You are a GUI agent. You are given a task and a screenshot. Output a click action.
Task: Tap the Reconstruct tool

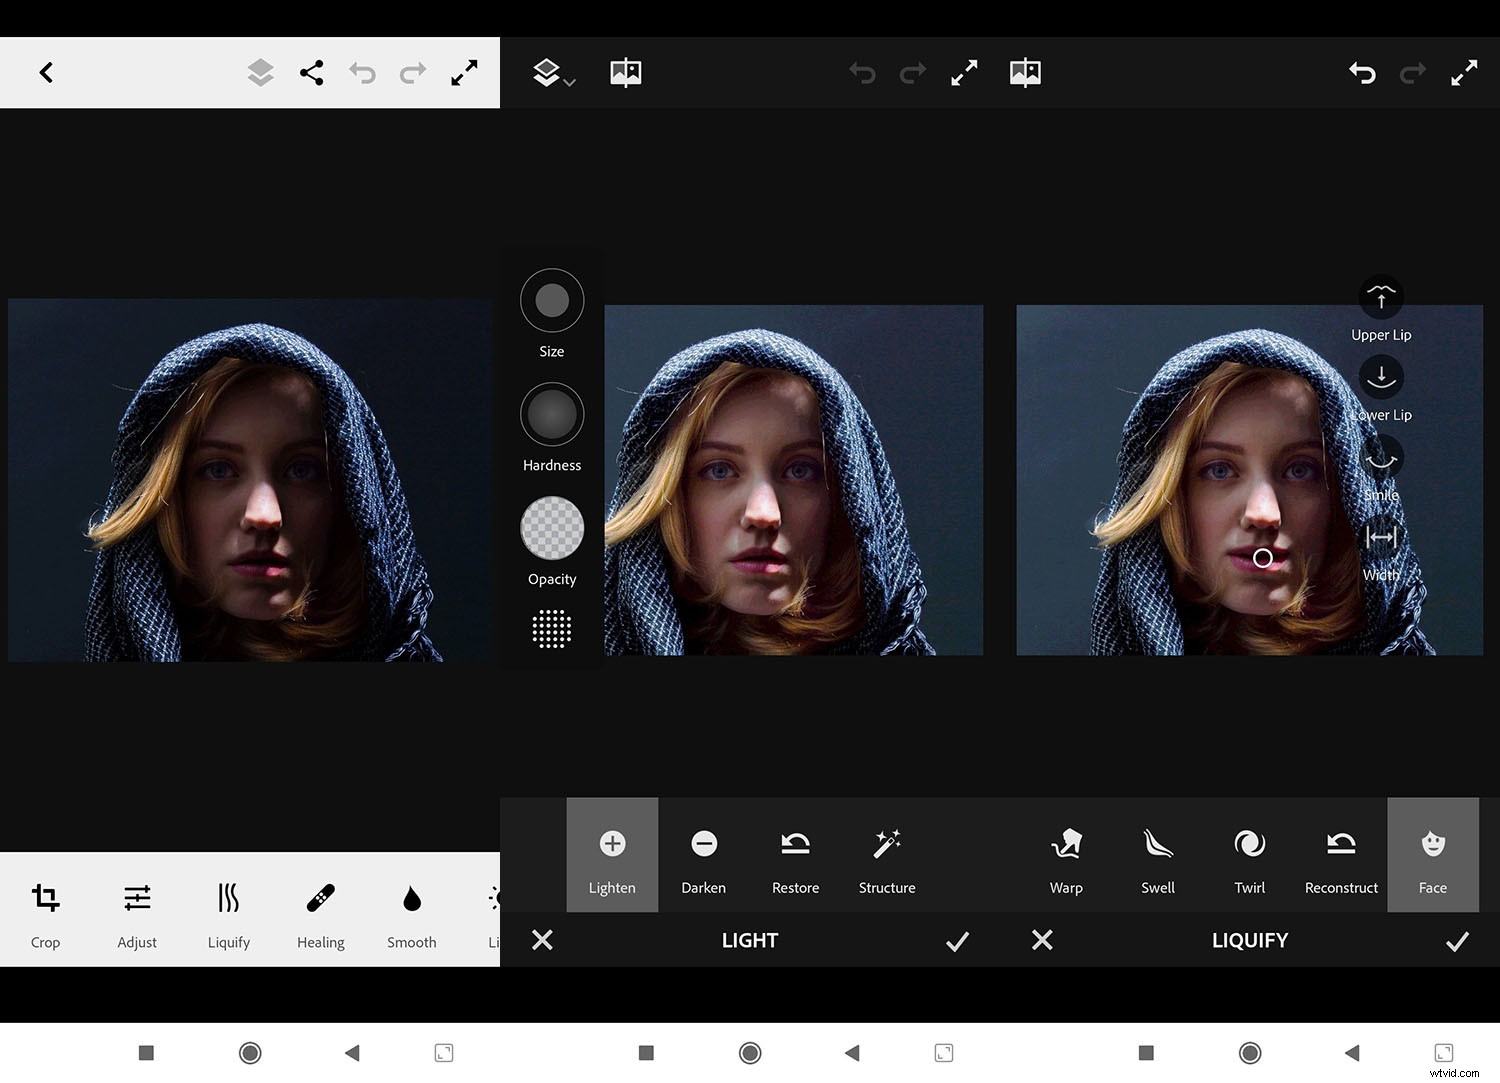1341,855
